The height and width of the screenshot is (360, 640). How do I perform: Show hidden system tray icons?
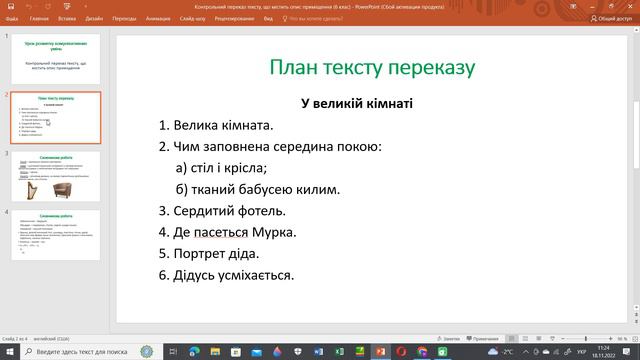tap(526, 351)
